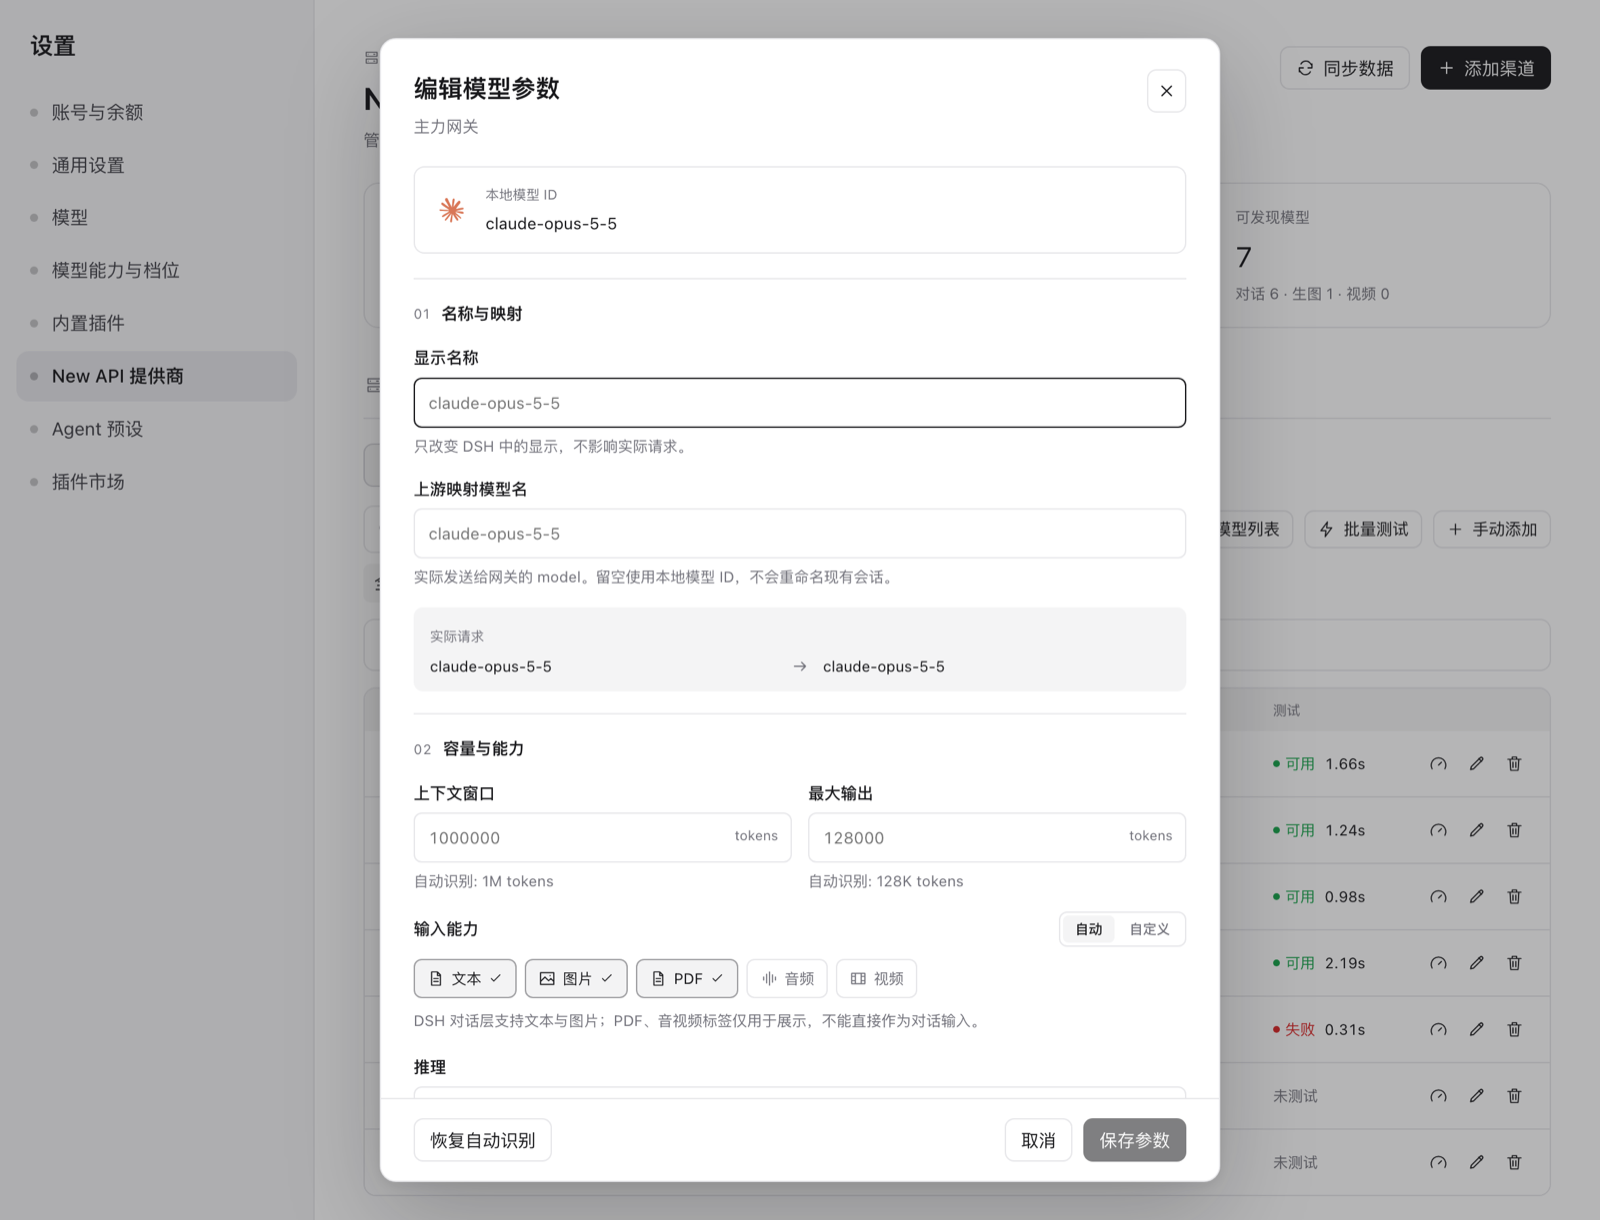Screen dimensions: 1600x1220
Task: Toggle the PDF input capability chip
Action: pyautogui.click(x=687, y=978)
